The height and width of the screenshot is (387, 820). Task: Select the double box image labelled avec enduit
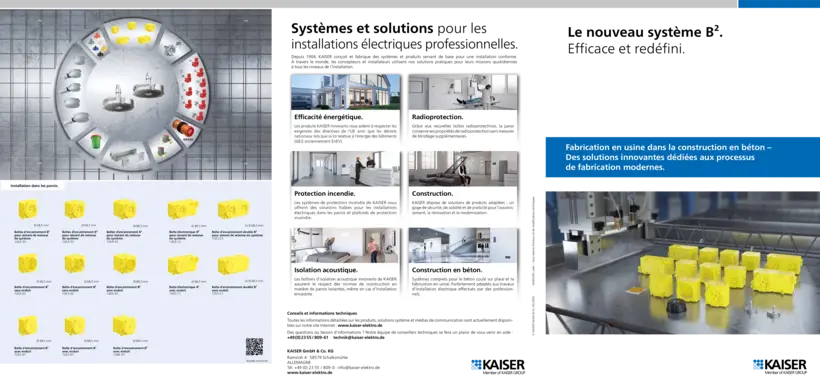(x=233, y=265)
